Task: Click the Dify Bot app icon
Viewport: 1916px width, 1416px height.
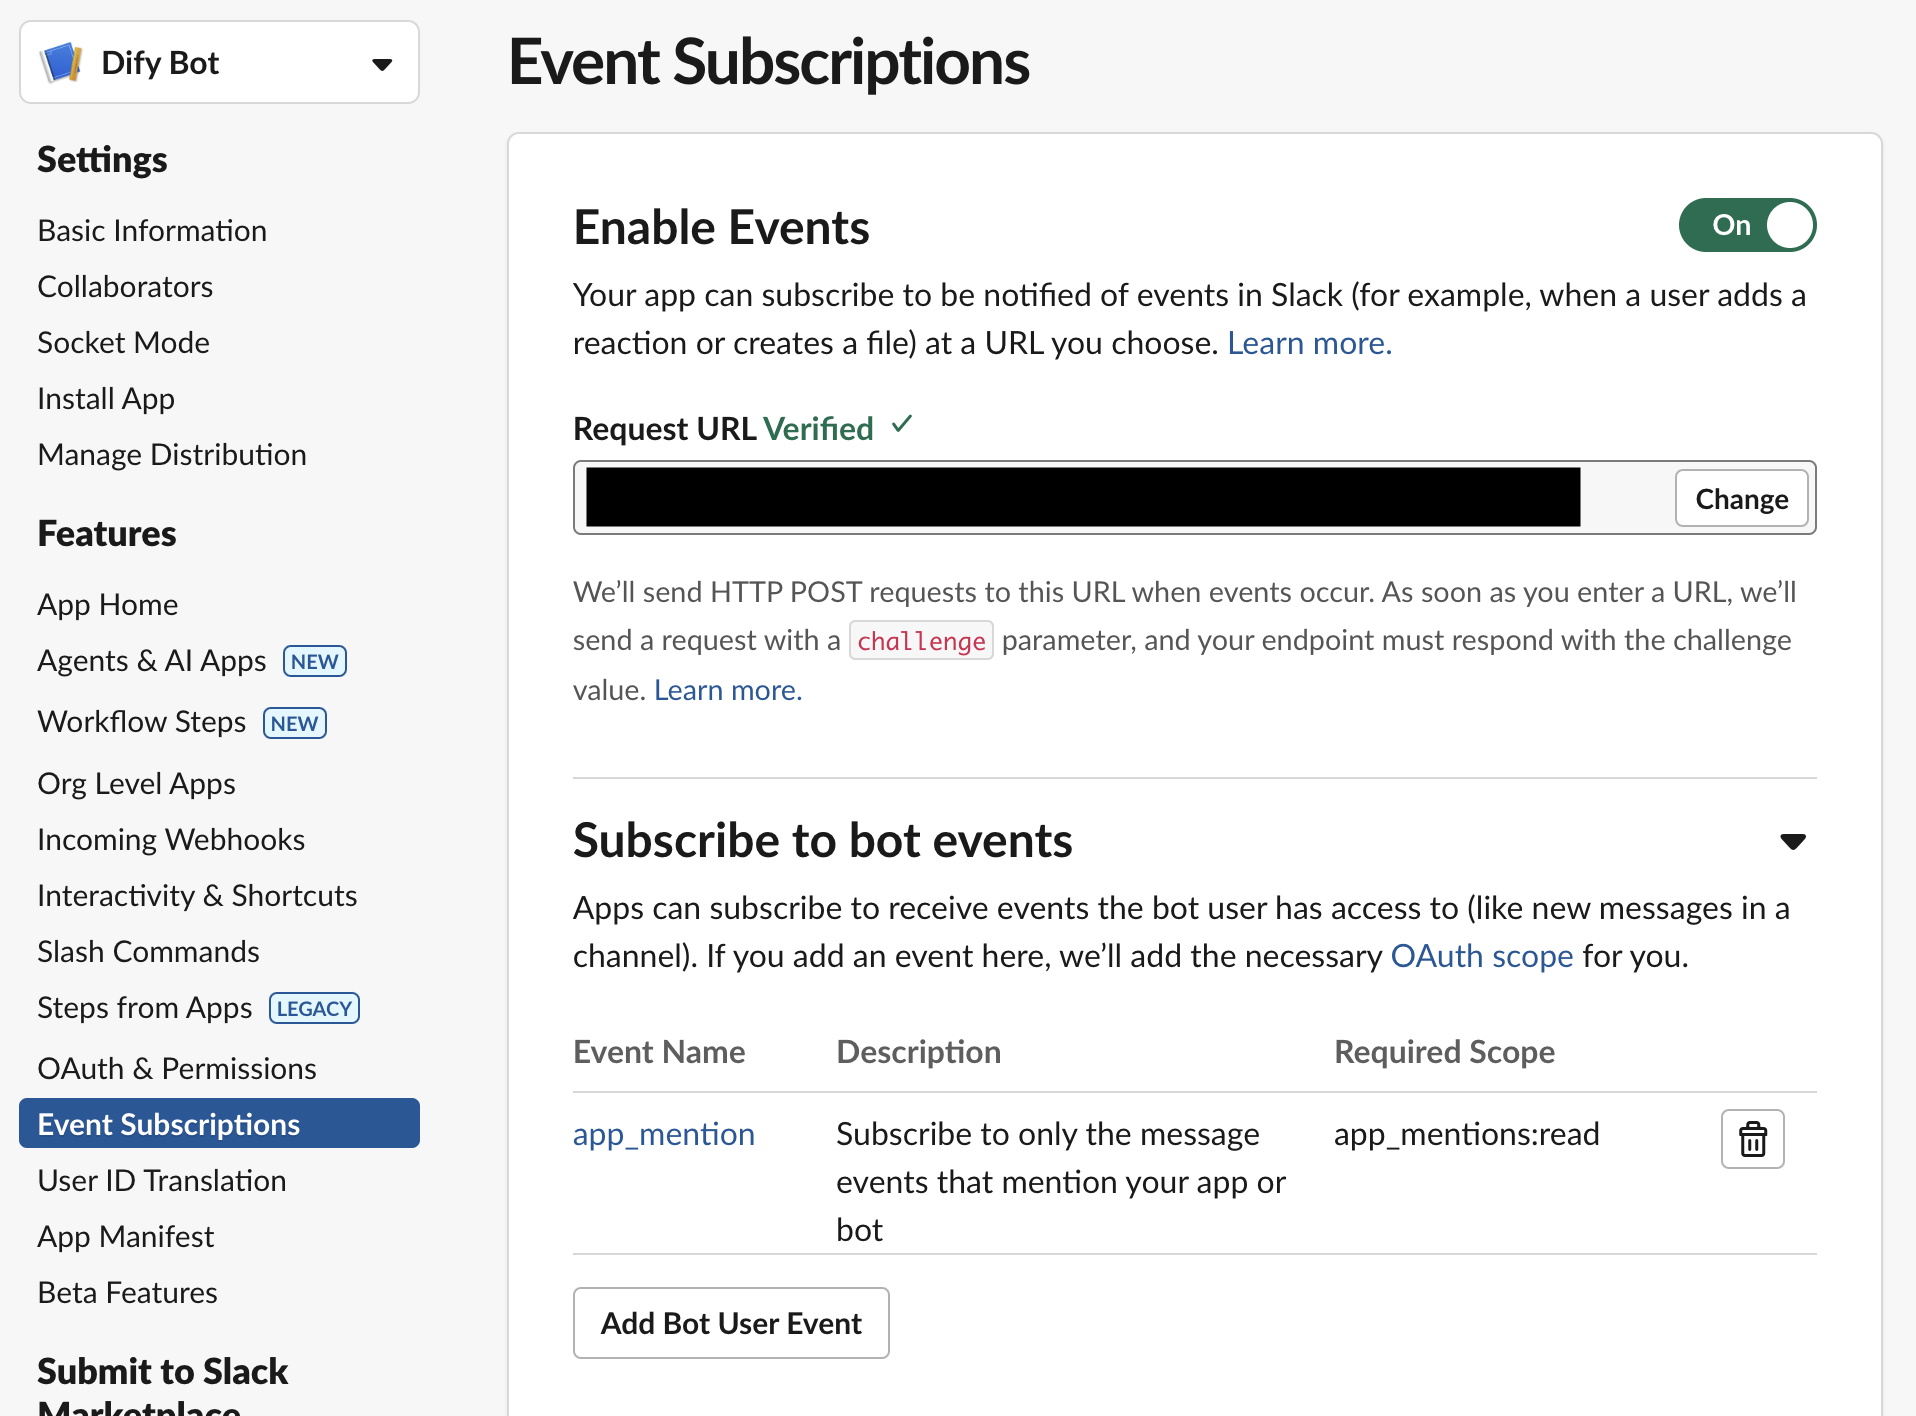Action: click(62, 63)
